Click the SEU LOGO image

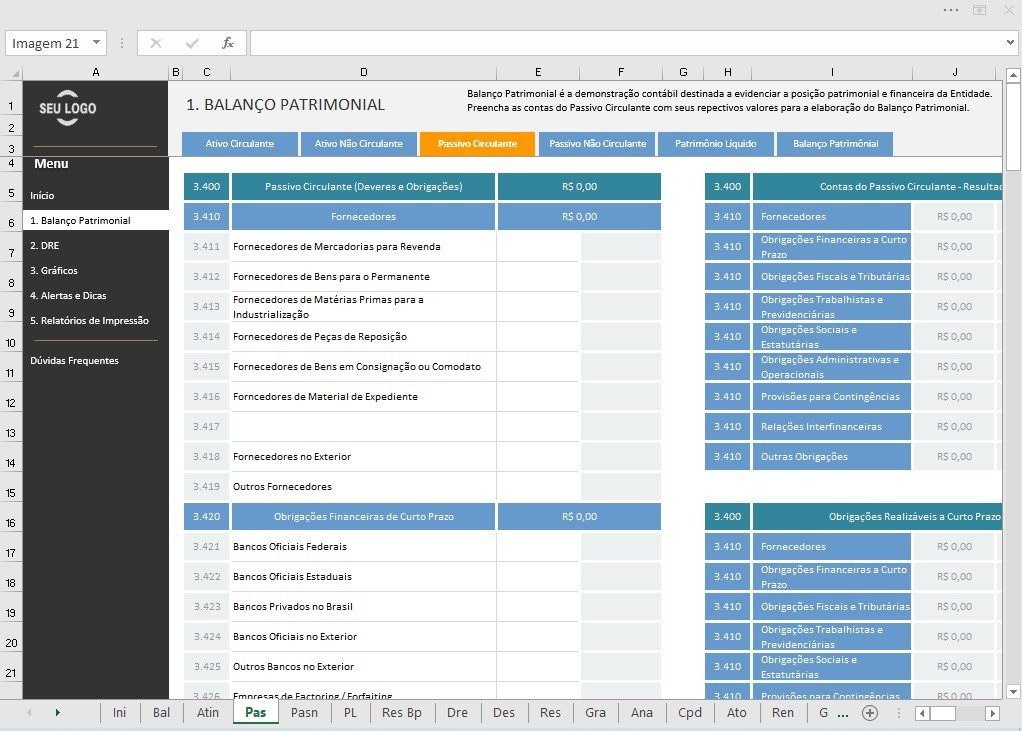pyautogui.click(x=67, y=108)
